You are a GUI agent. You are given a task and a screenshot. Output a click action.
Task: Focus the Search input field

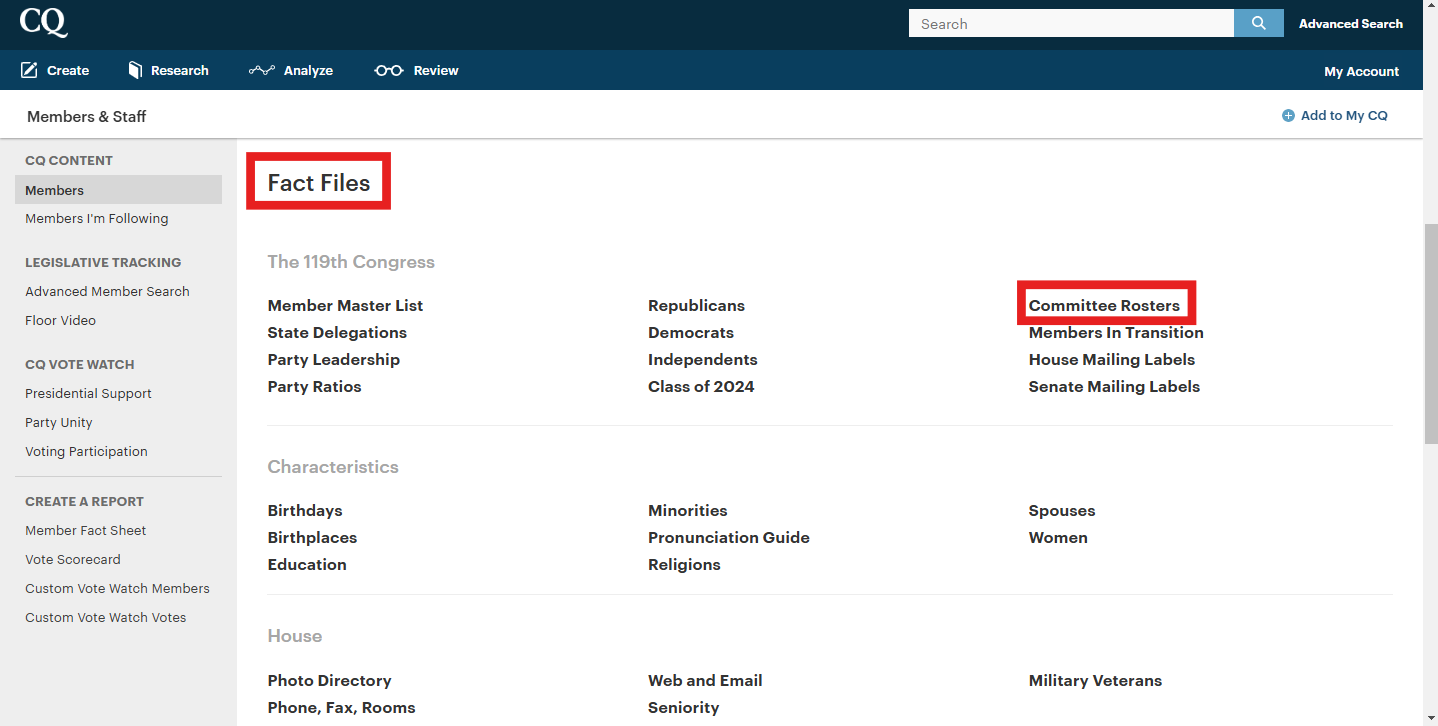click(x=1071, y=23)
